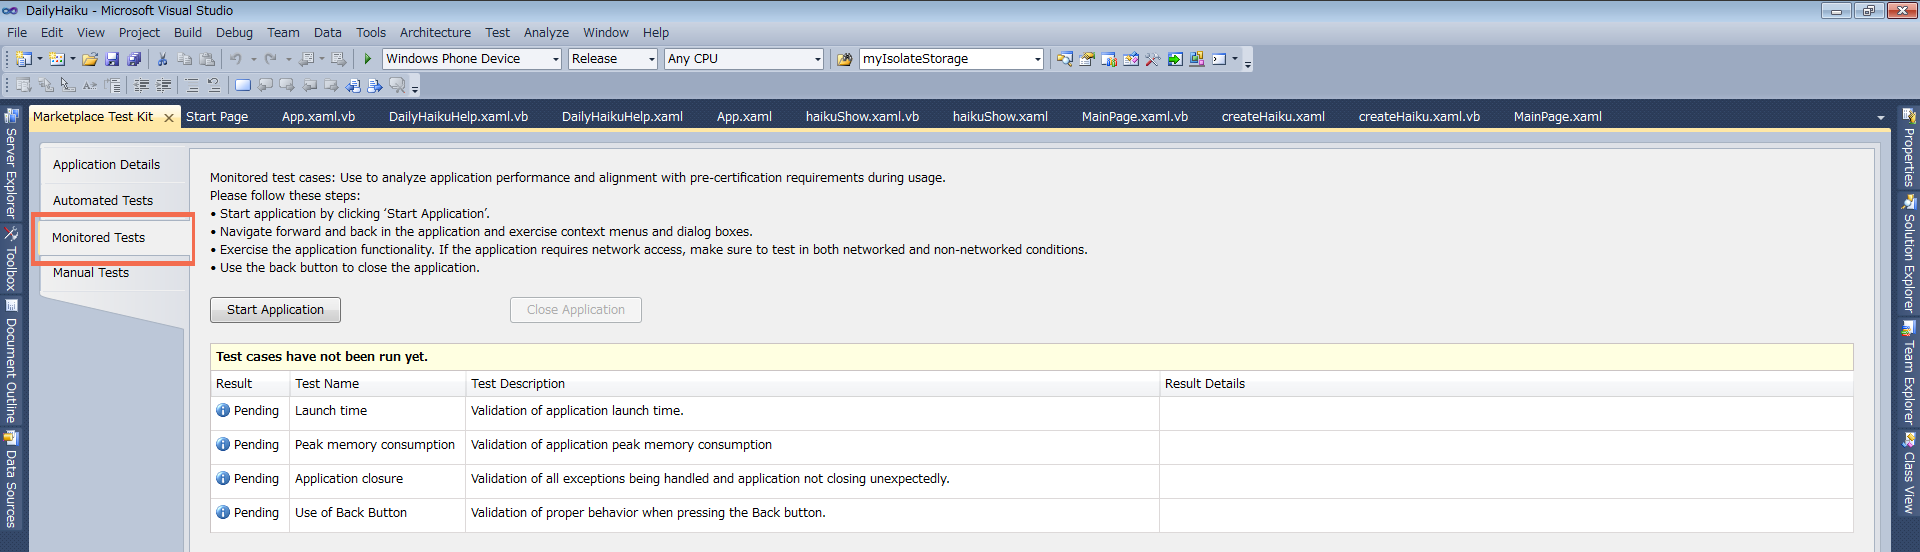1920x552 pixels.
Task: Switch to the MainPage.xaml.vb tab
Action: click(1134, 116)
